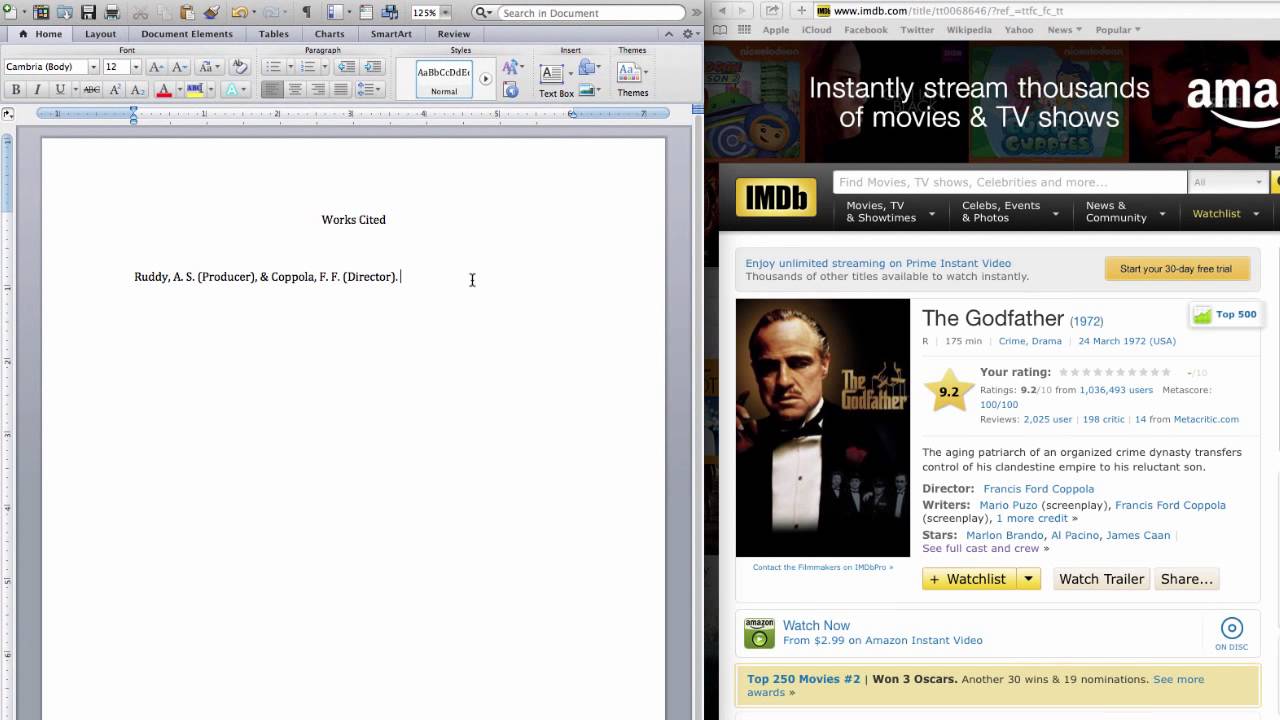1280x720 pixels.
Task: Toggle show paragraph marks (¶)
Action: click(306, 12)
